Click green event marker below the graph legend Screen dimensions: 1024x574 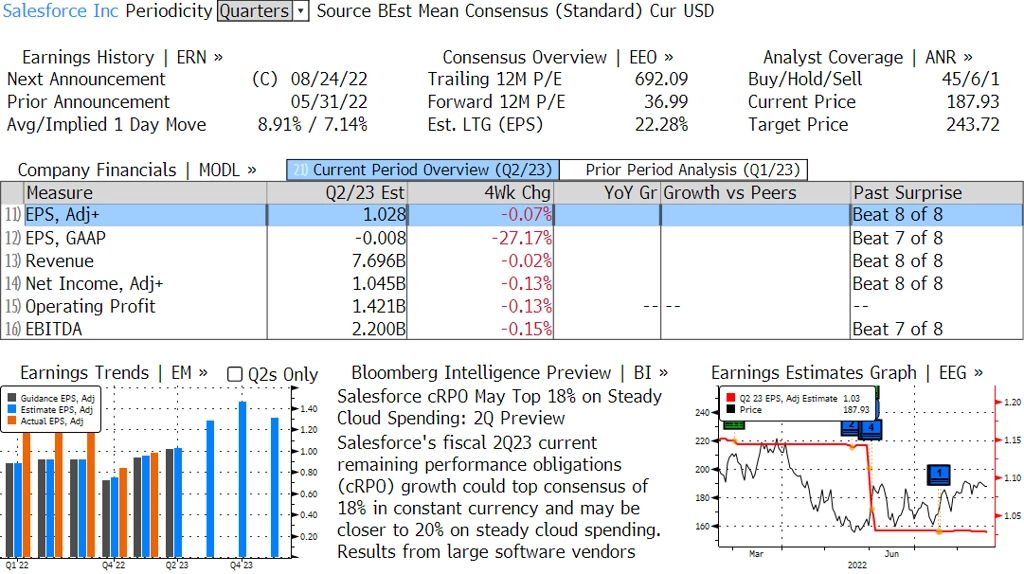pyautogui.click(x=734, y=424)
